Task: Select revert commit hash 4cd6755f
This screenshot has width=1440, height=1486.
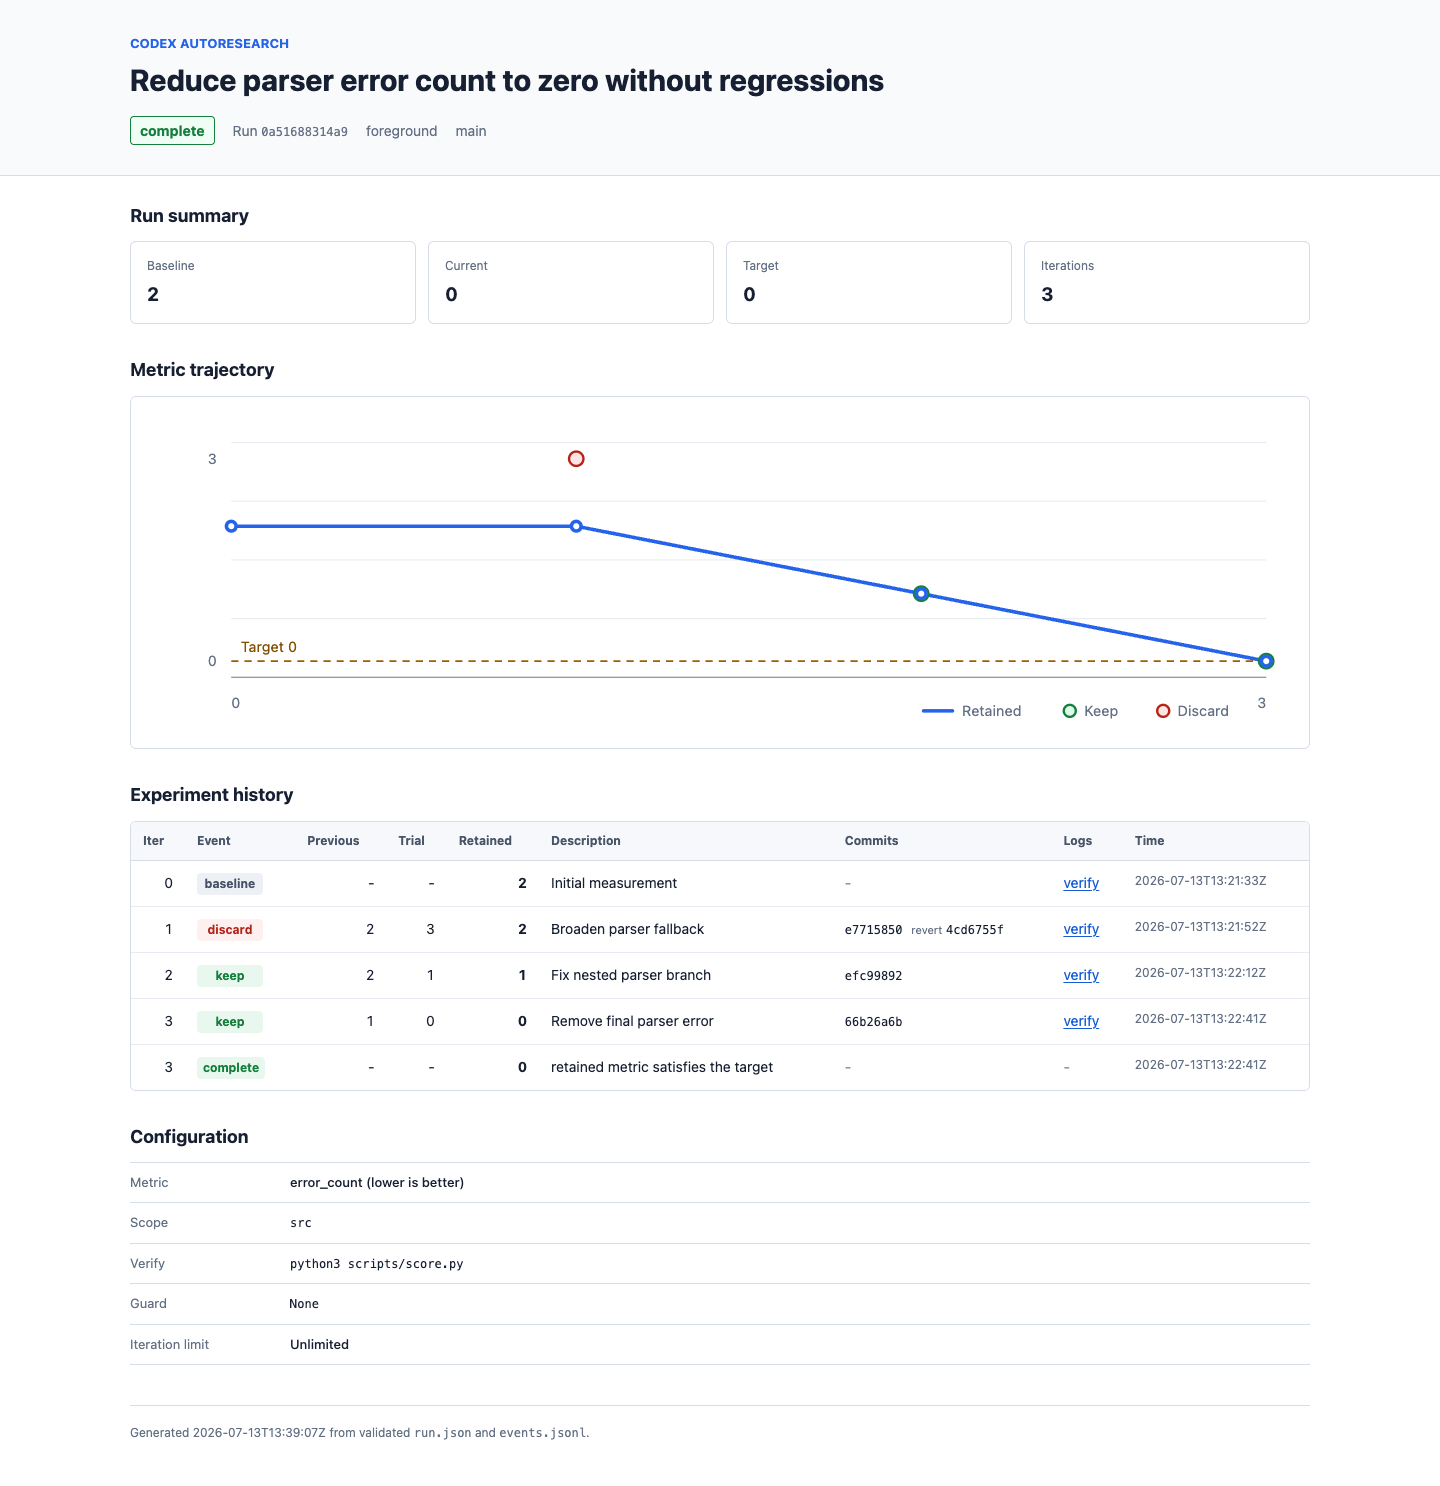Action: click(x=975, y=930)
